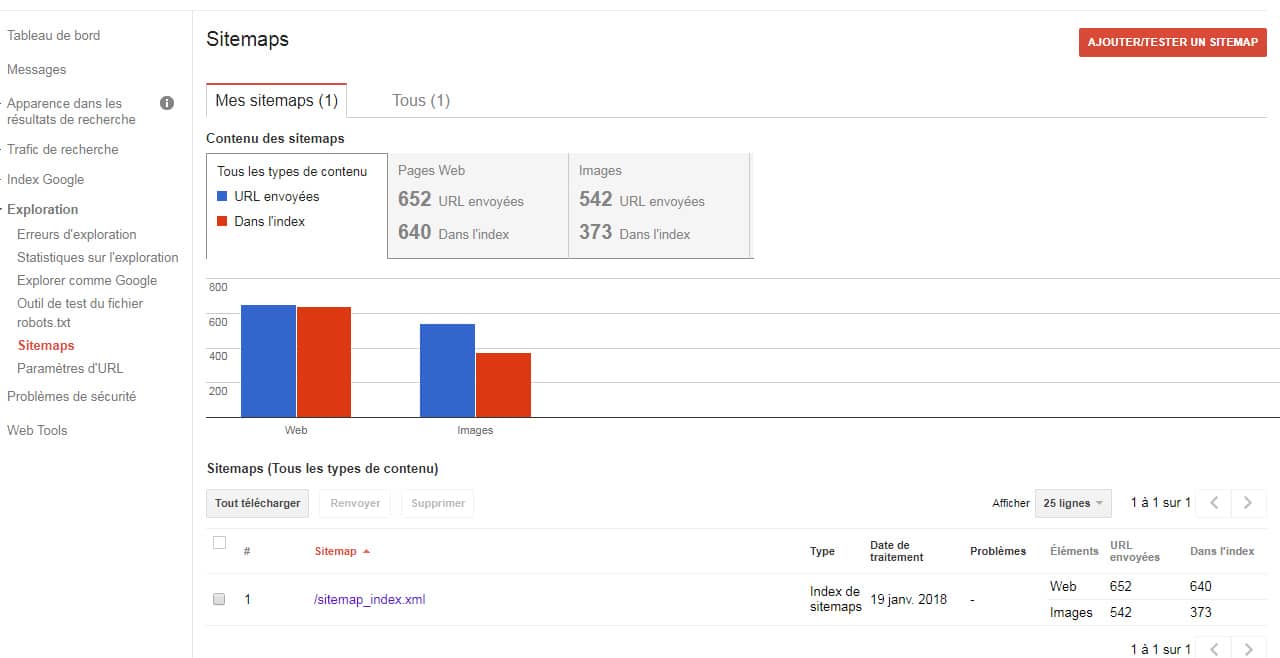Expand Trafic de recherche in sidebar
This screenshot has width=1280, height=658.
click(x=62, y=149)
